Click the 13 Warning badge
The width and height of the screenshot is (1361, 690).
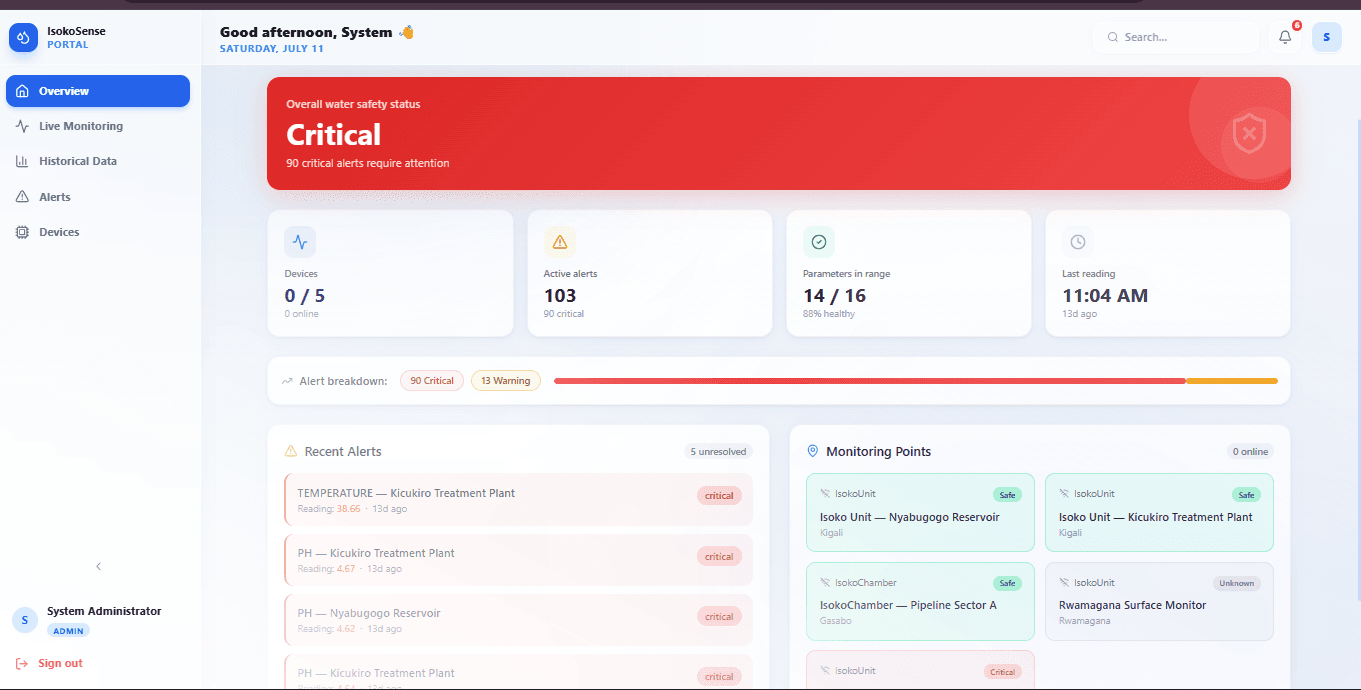pyautogui.click(x=506, y=381)
